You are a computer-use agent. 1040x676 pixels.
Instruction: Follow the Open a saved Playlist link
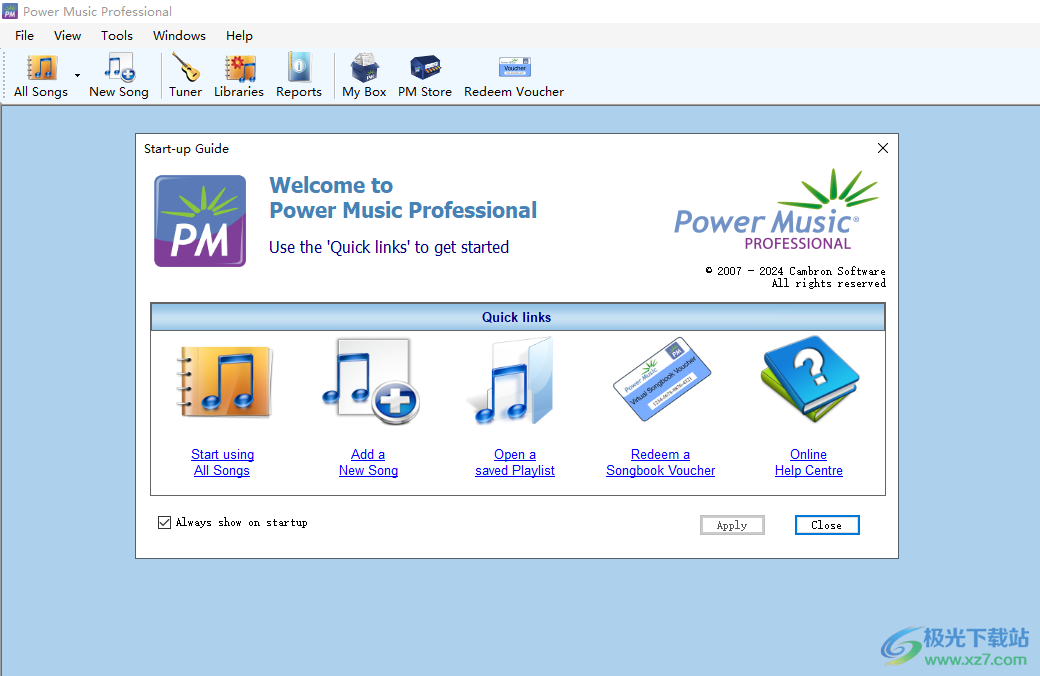tap(514, 462)
